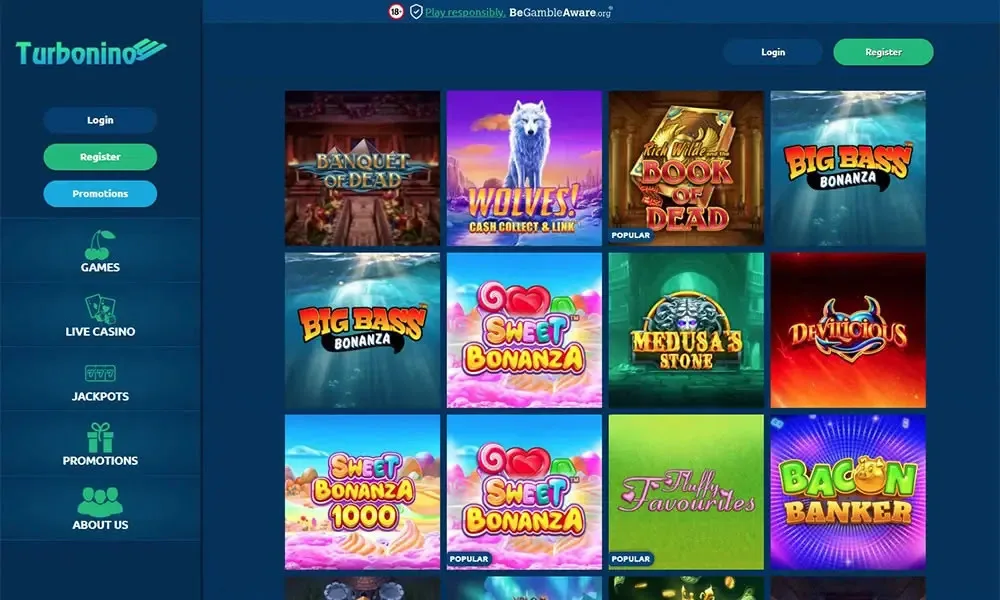This screenshot has height=600, width=1000.
Task: Open Sweet Bonanza without the Popular badge
Action: point(524,330)
